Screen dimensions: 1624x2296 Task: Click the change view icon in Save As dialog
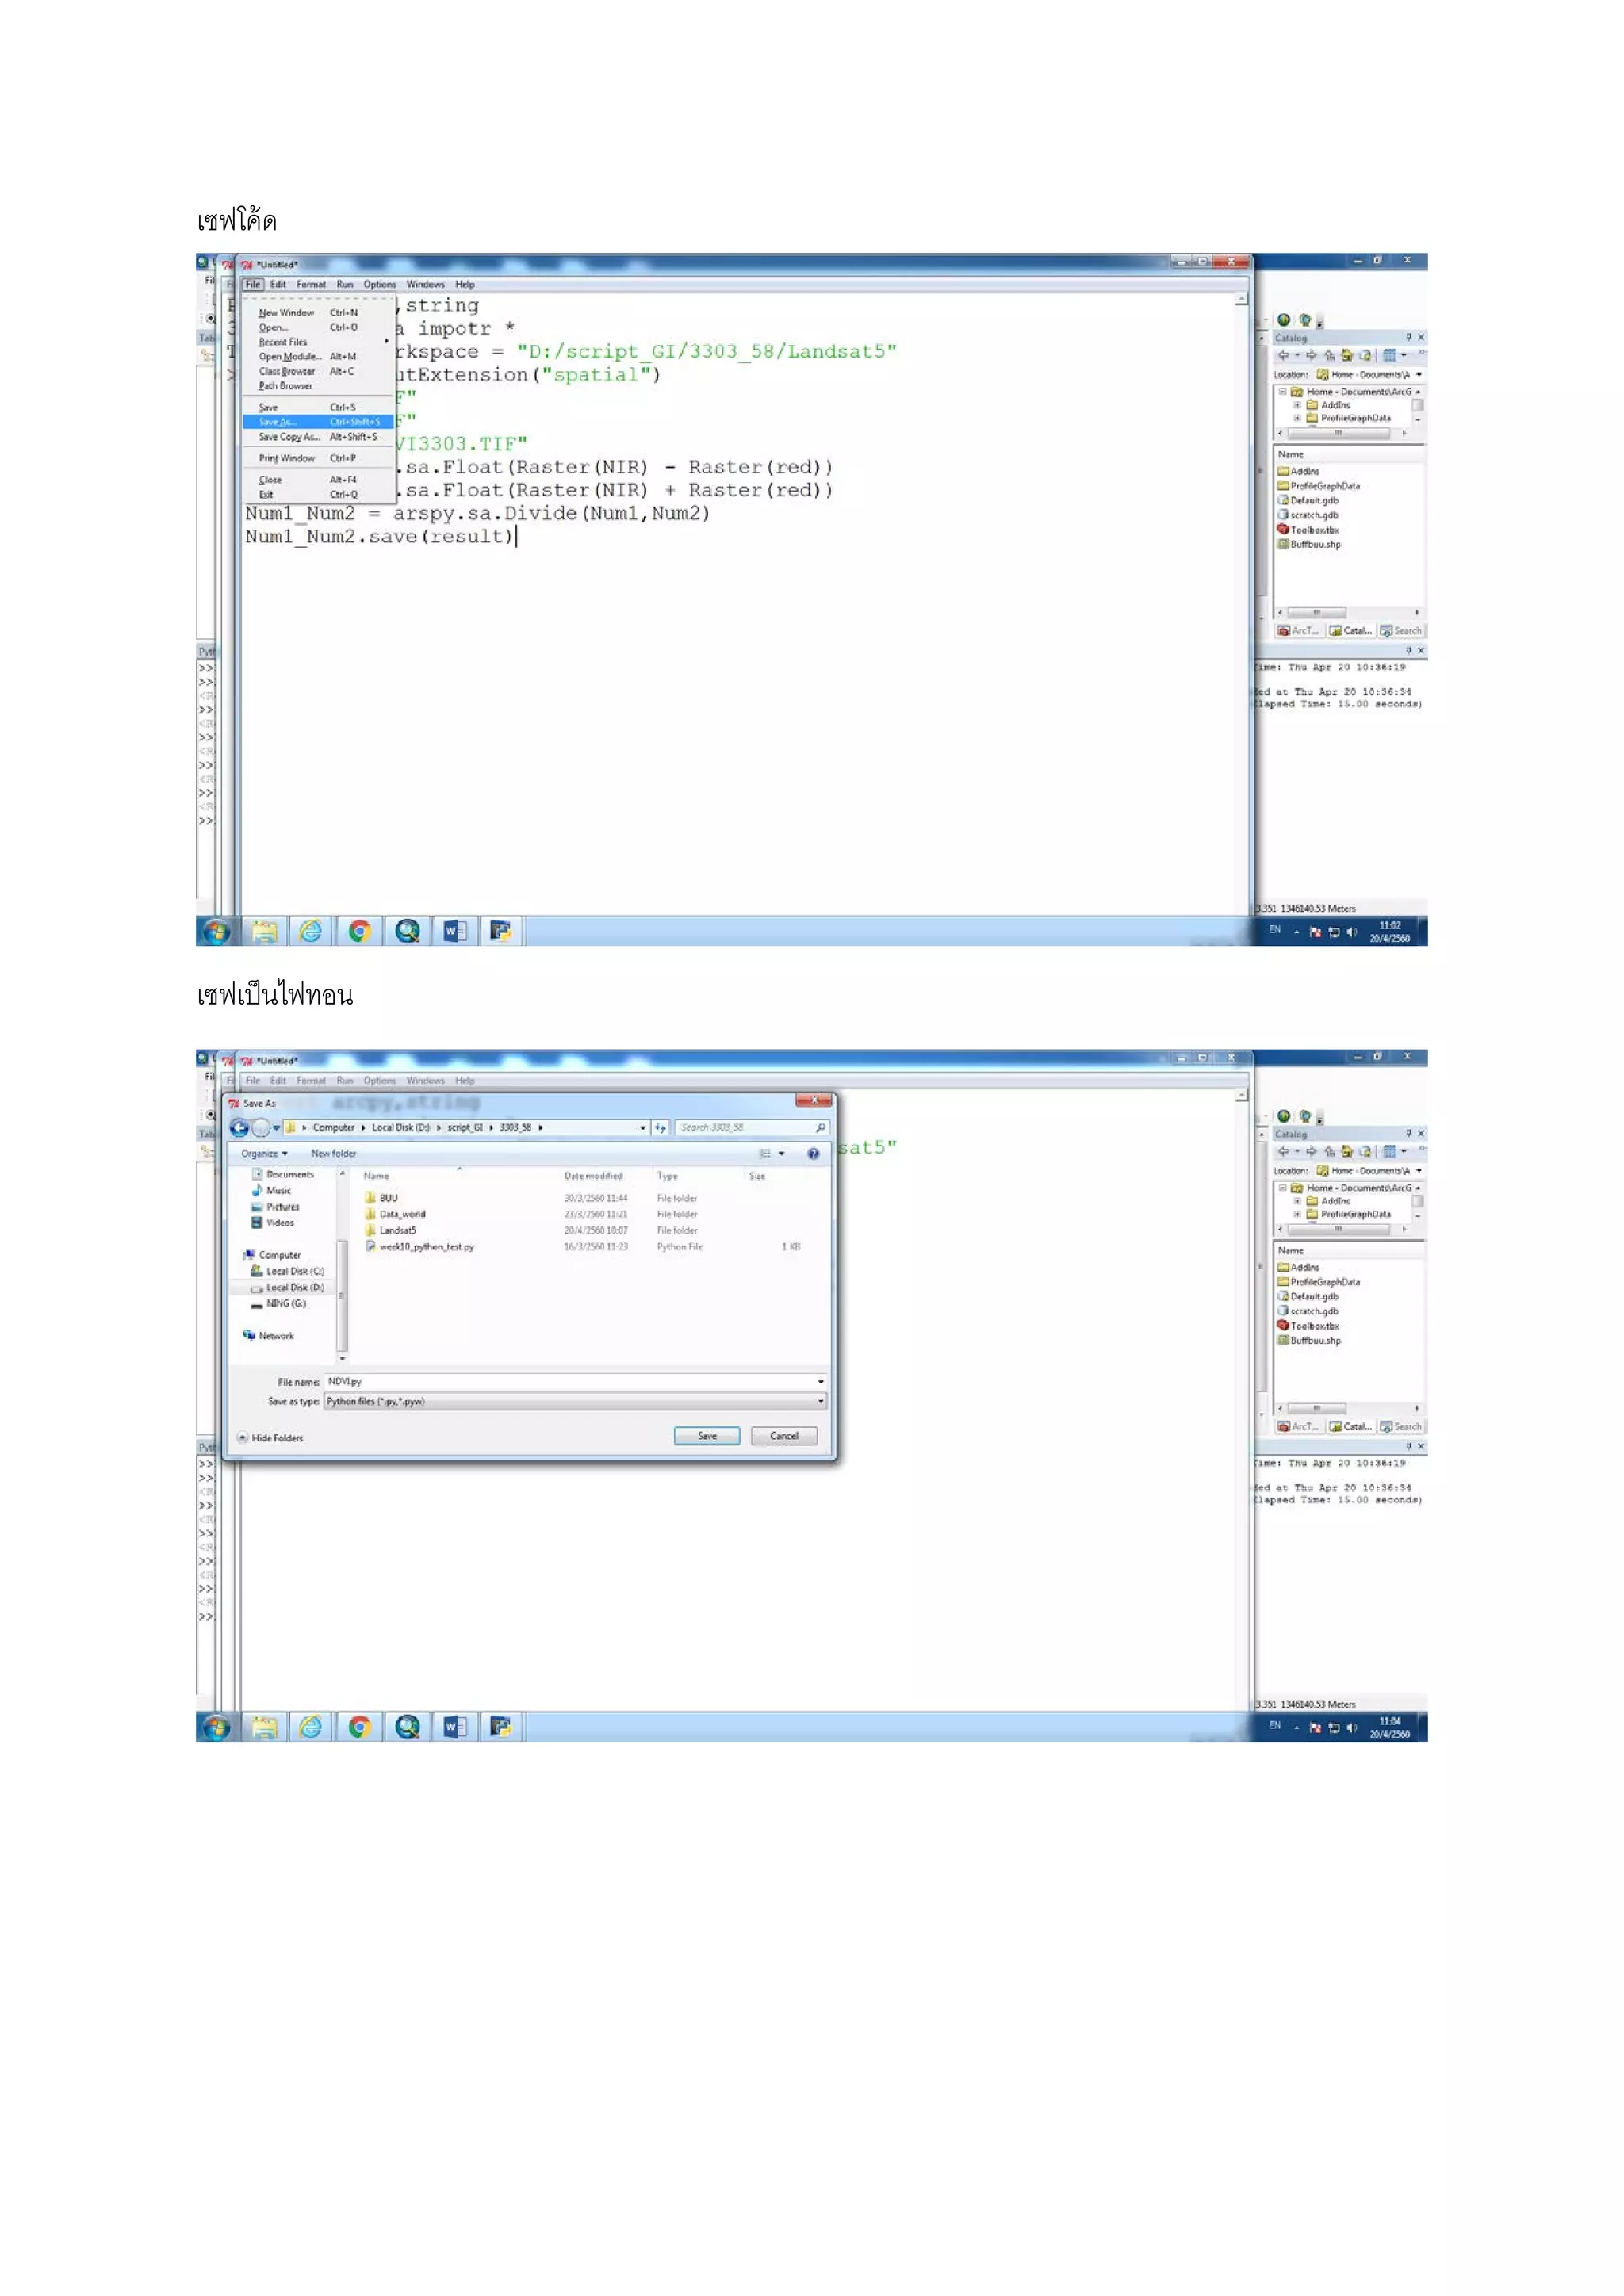(x=765, y=1154)
